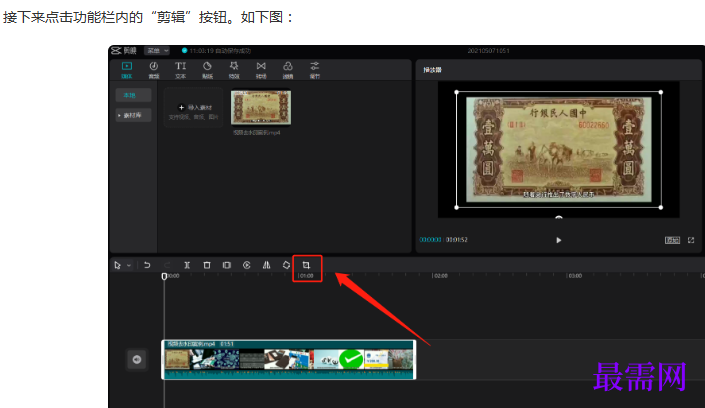Switch to the Audio tab
Screen dimensions: 705x408
point(154,70)
